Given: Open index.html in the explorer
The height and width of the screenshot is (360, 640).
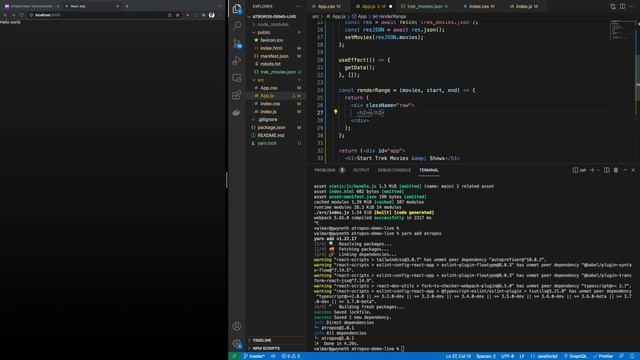Looking at the screenshot, I should [271, 48].
